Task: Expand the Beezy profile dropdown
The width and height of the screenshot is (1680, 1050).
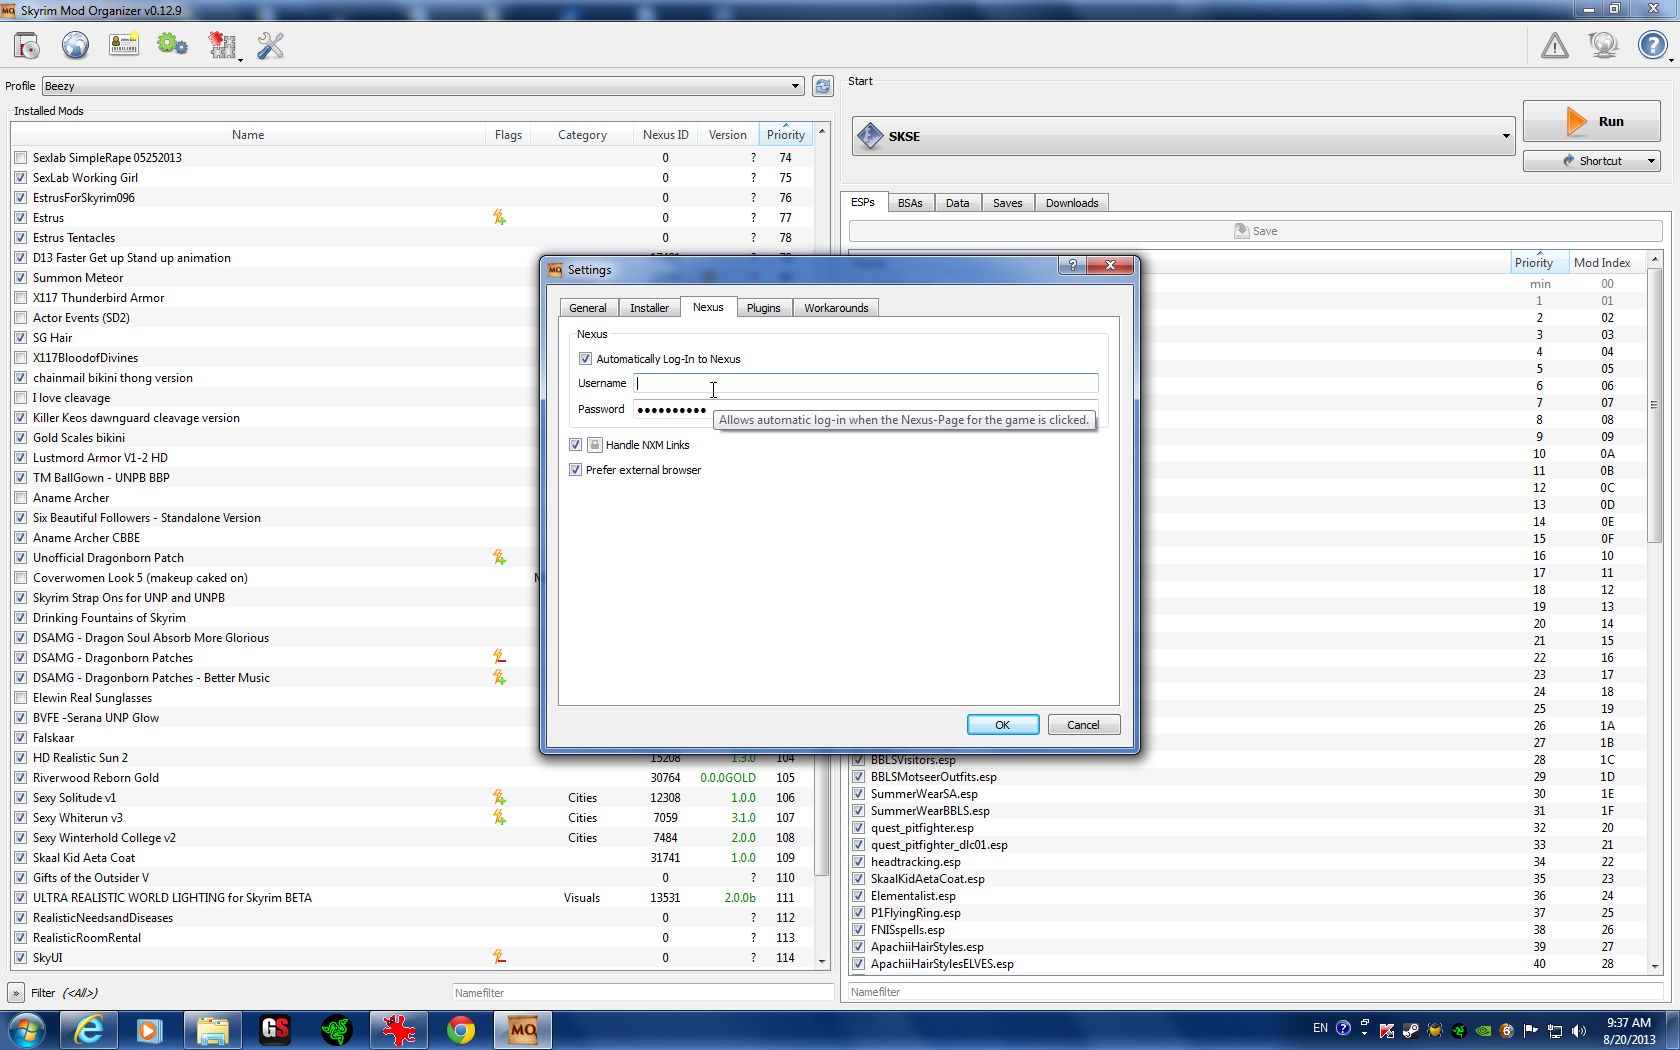Action: pyautogui.click(x=795, y=86)
